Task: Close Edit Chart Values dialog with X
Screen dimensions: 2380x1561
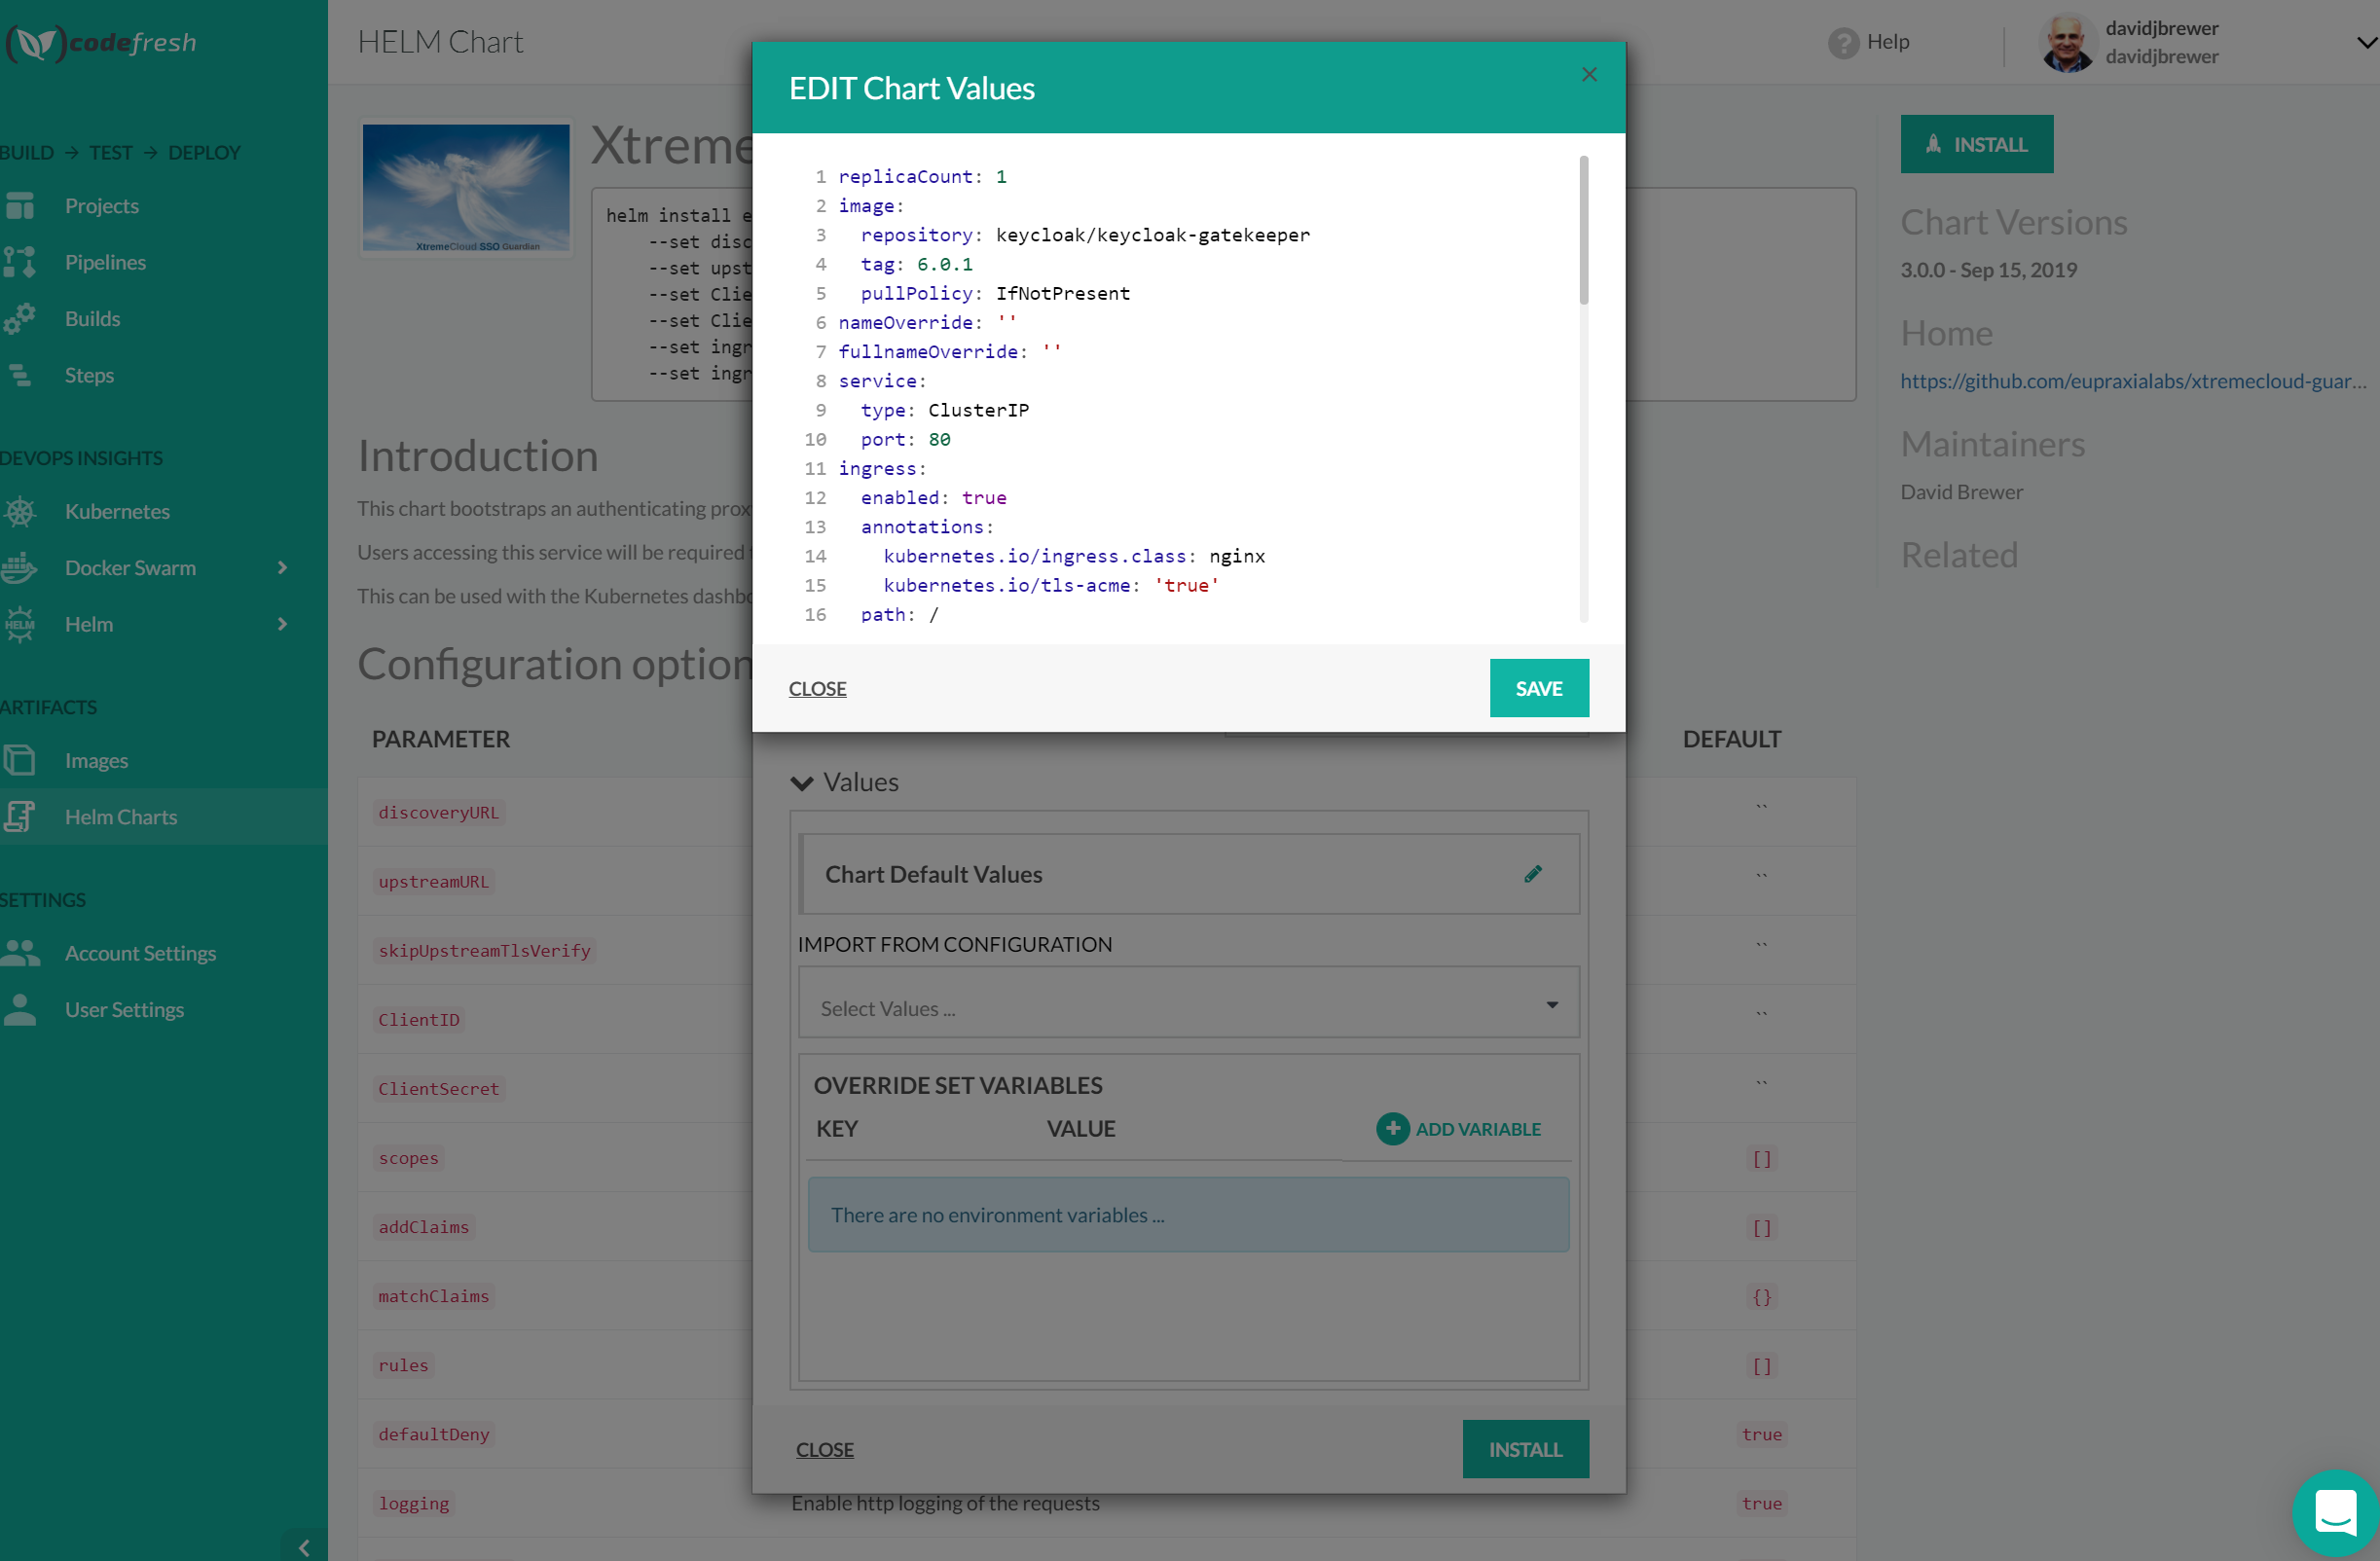Action: 1589,75
